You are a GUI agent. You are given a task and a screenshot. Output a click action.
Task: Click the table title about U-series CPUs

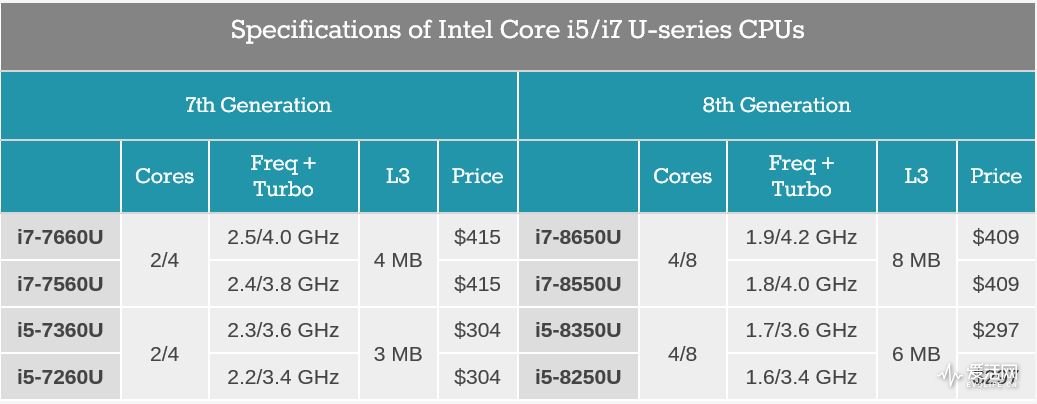[518, 30]
